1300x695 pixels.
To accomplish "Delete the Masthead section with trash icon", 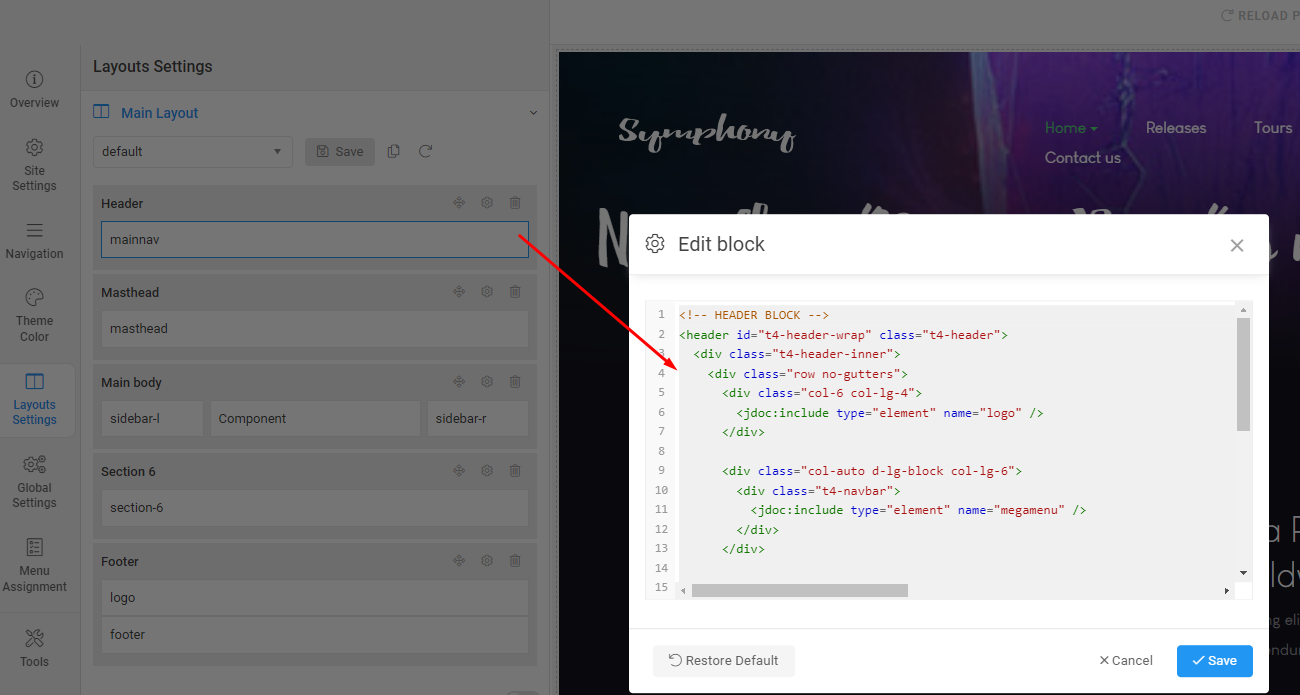I will pyautogui.click(x=515, y=292).
